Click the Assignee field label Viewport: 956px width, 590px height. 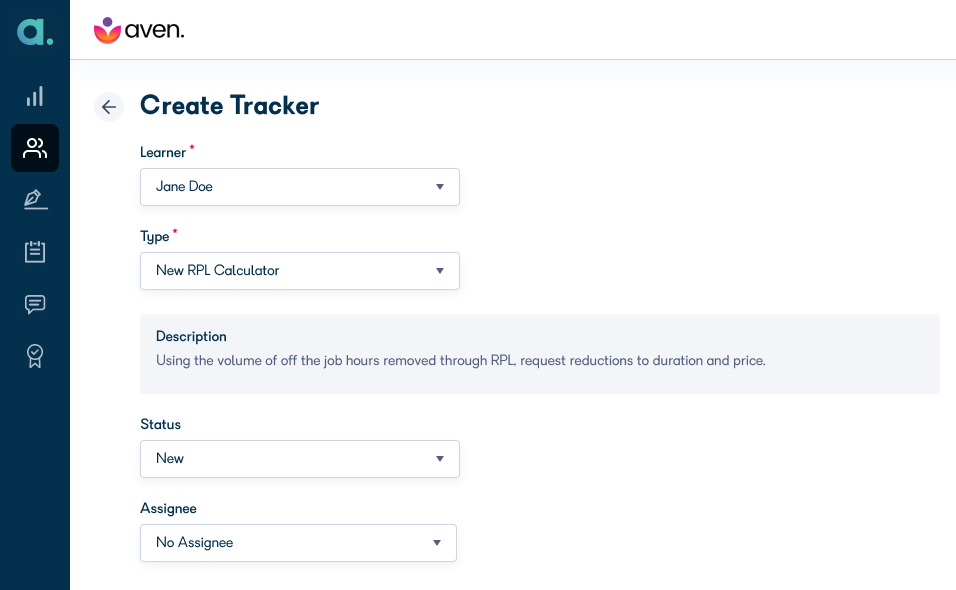point(168,508)
